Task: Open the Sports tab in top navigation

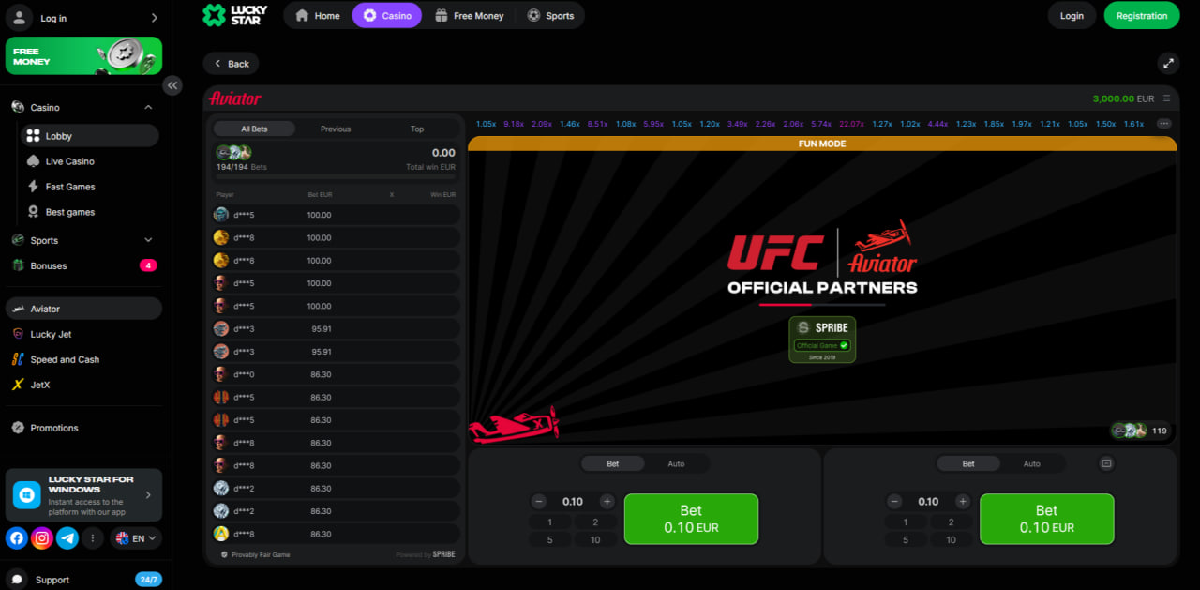Action: (551, 16)
